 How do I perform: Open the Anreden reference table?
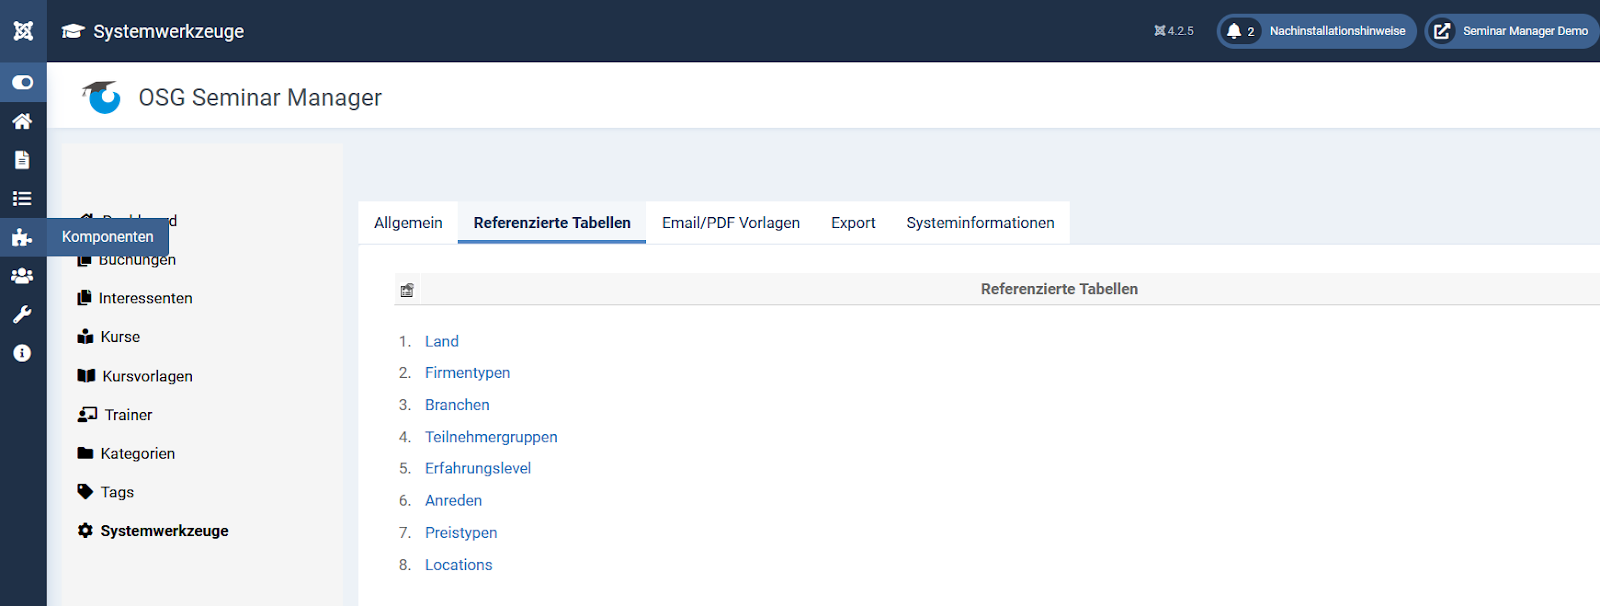tap(453, 500)
